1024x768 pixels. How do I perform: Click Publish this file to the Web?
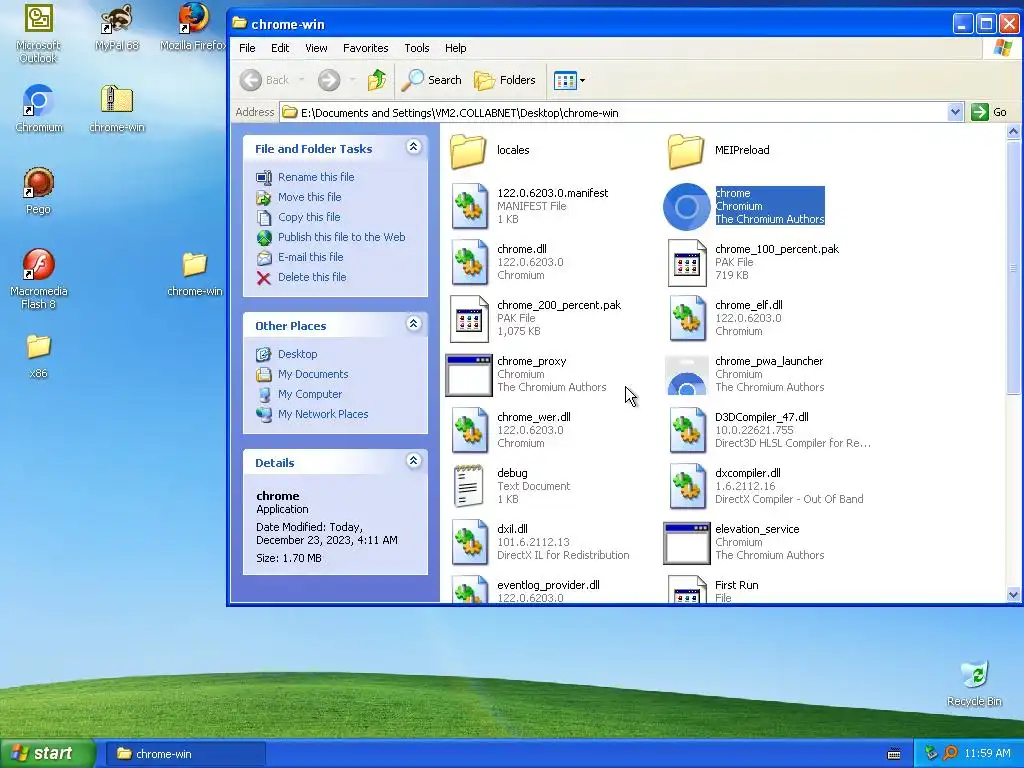click(342, 237)
